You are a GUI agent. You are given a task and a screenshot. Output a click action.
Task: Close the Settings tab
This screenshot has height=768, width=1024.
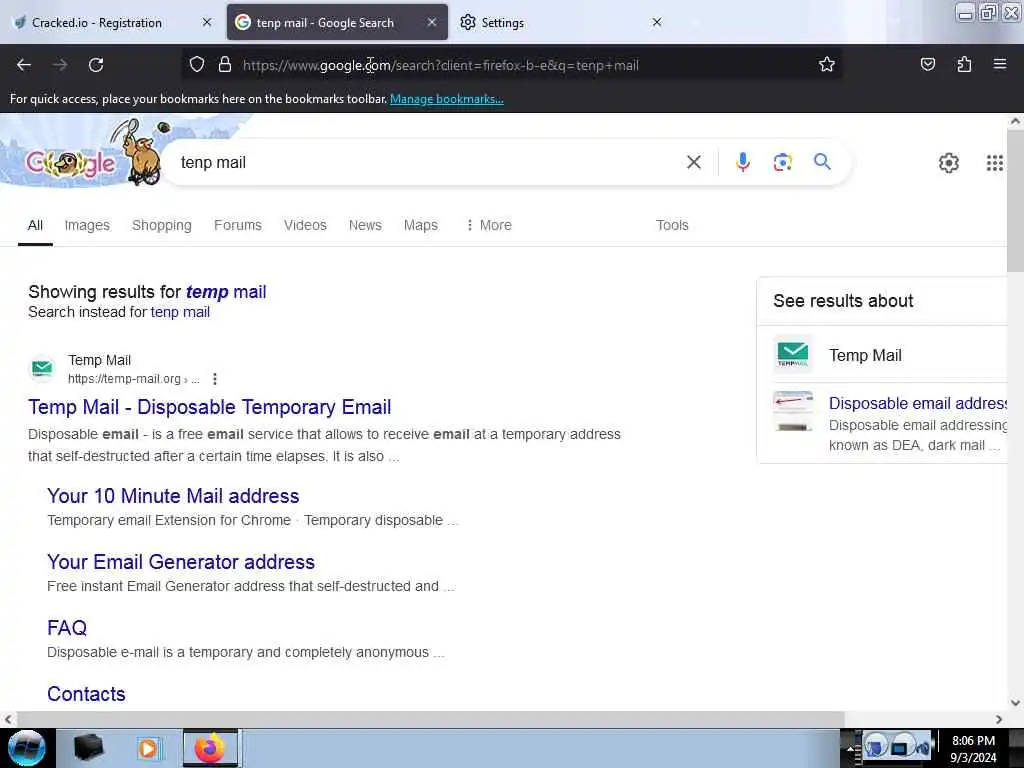tap(657, 22)
